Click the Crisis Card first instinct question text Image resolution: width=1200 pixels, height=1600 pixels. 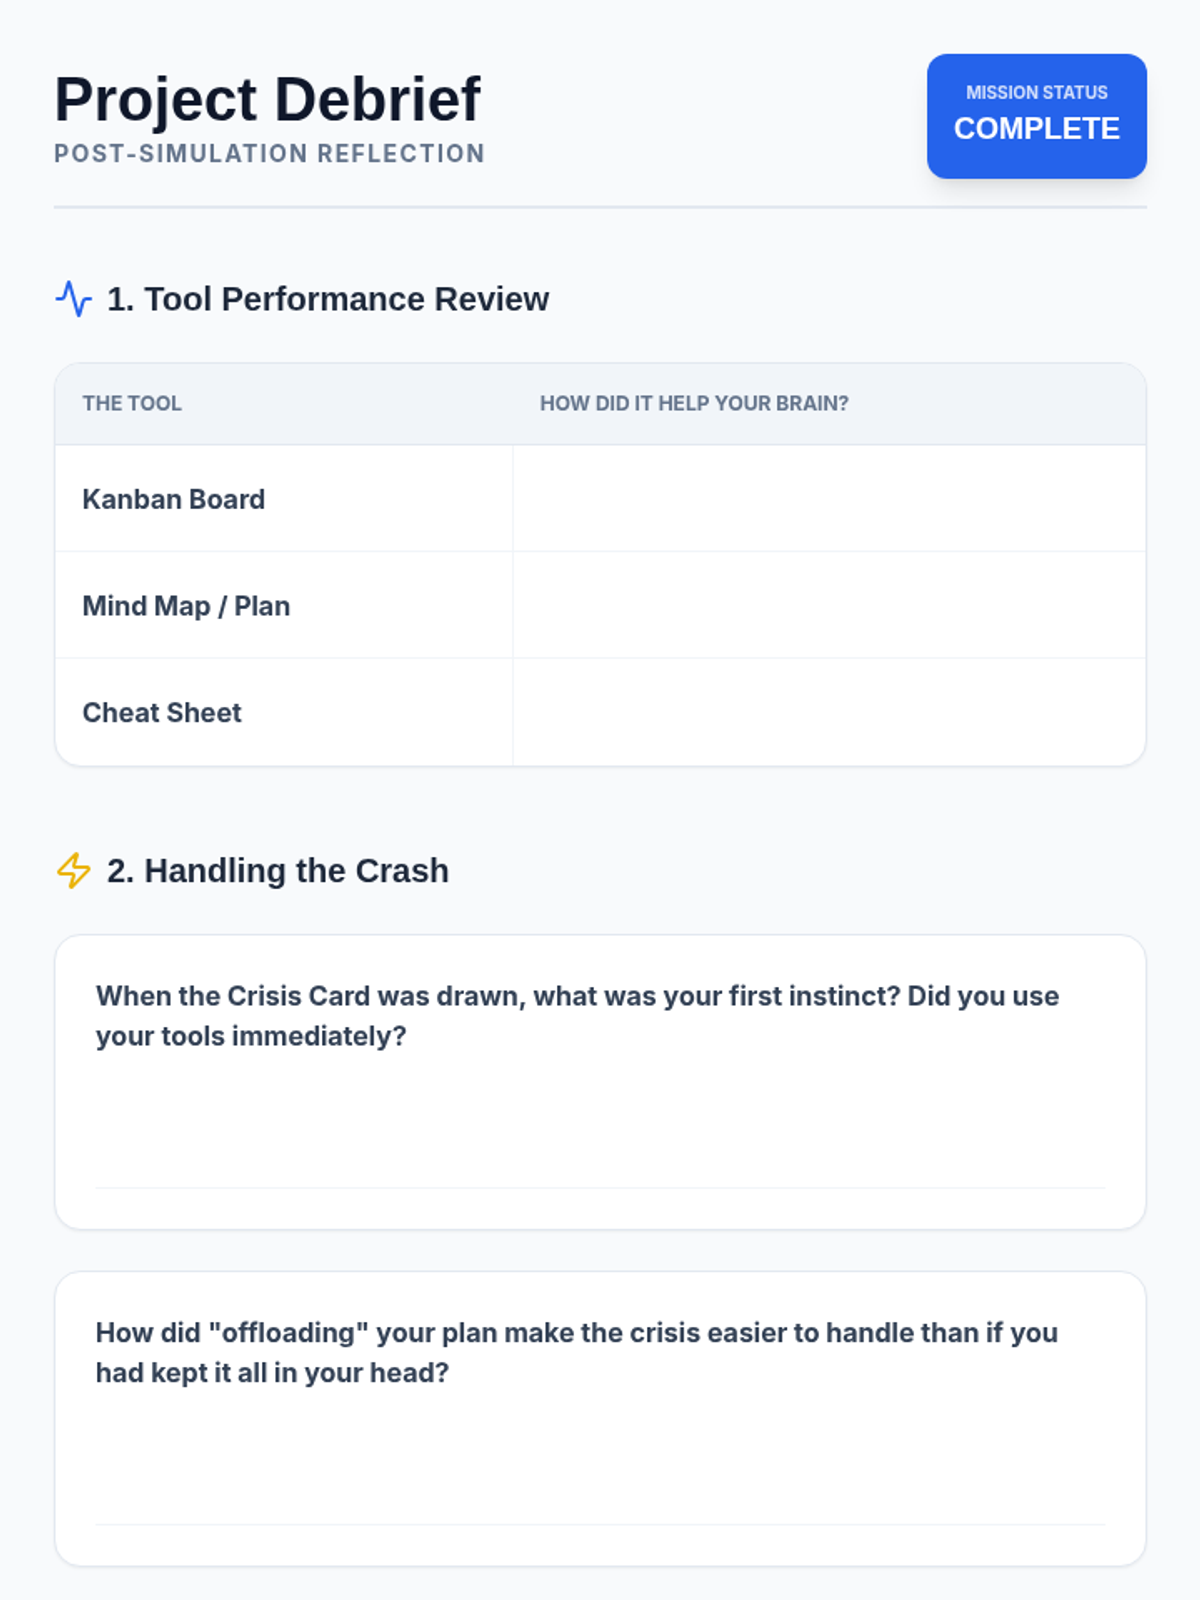pos(577,1016)
